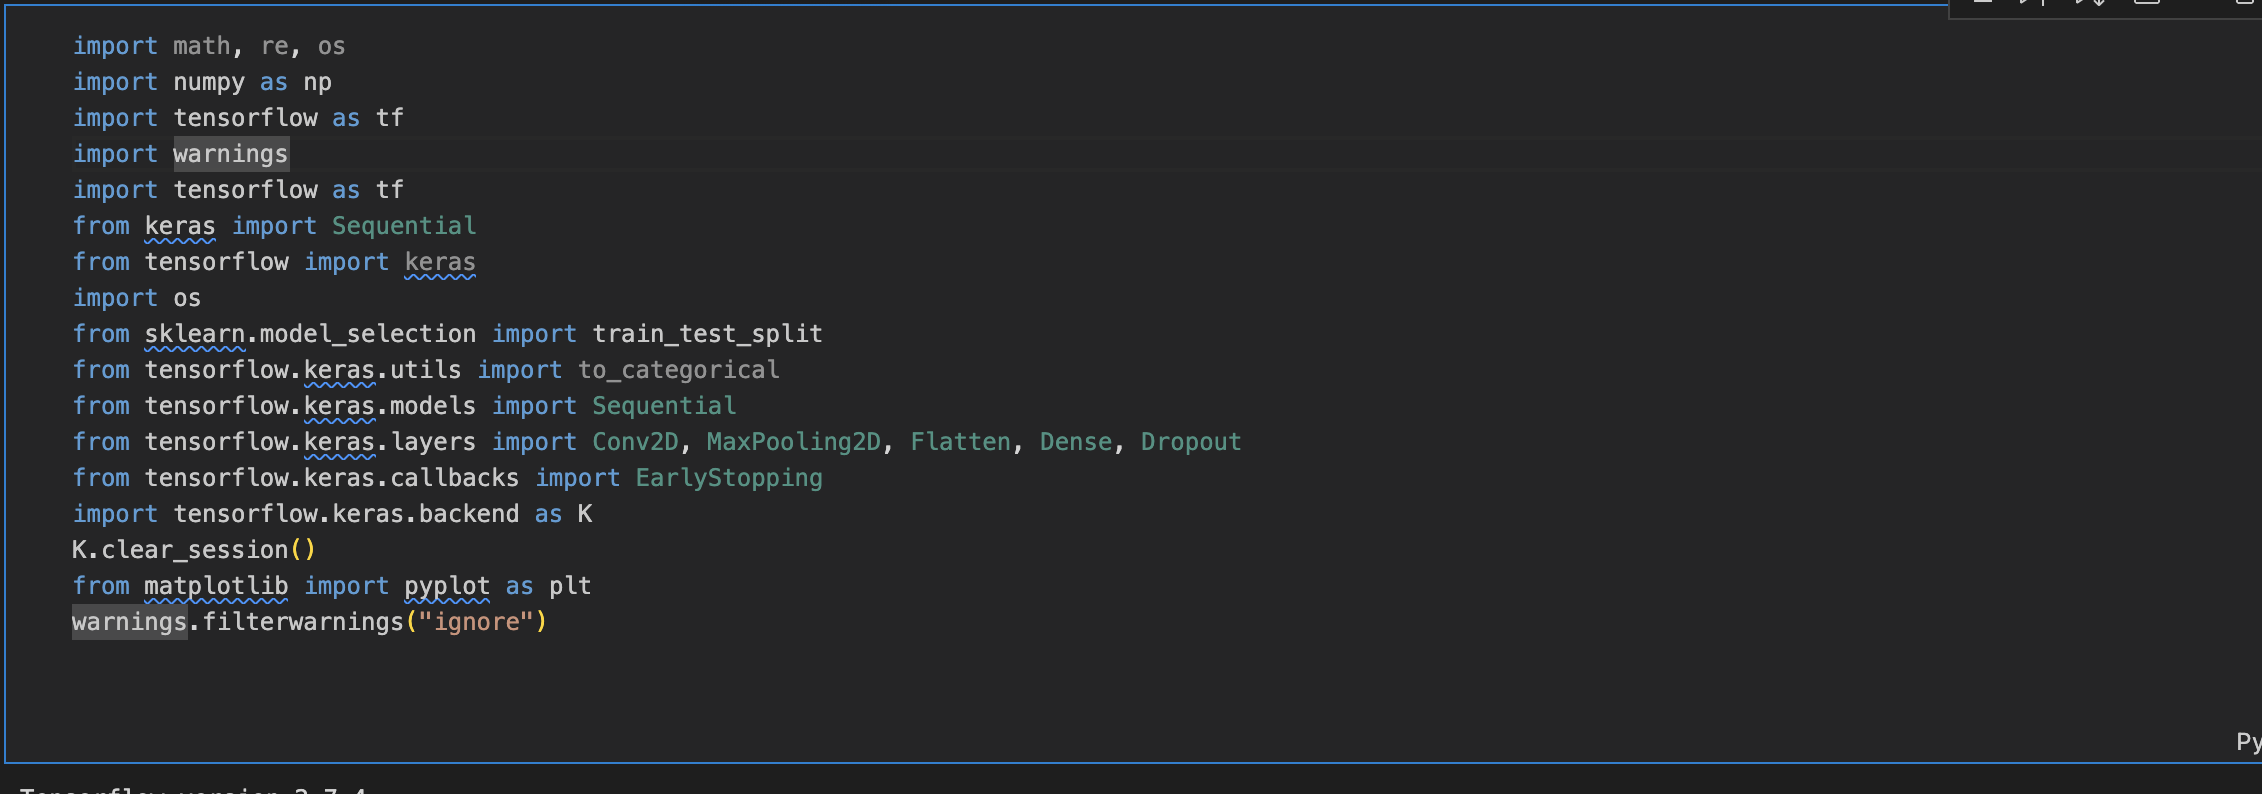Click 'EarlyStopping' in the callbacks import

(x=728, y=478)
